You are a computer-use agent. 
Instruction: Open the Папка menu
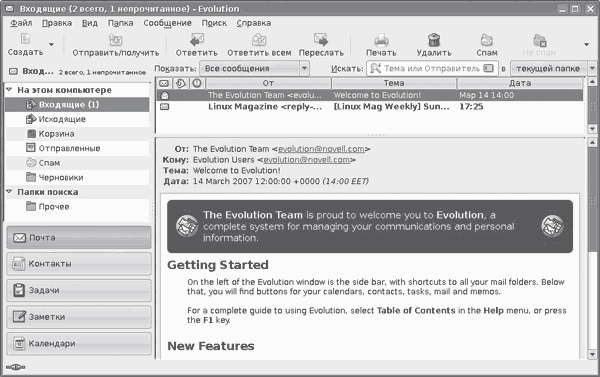[121, 23]
